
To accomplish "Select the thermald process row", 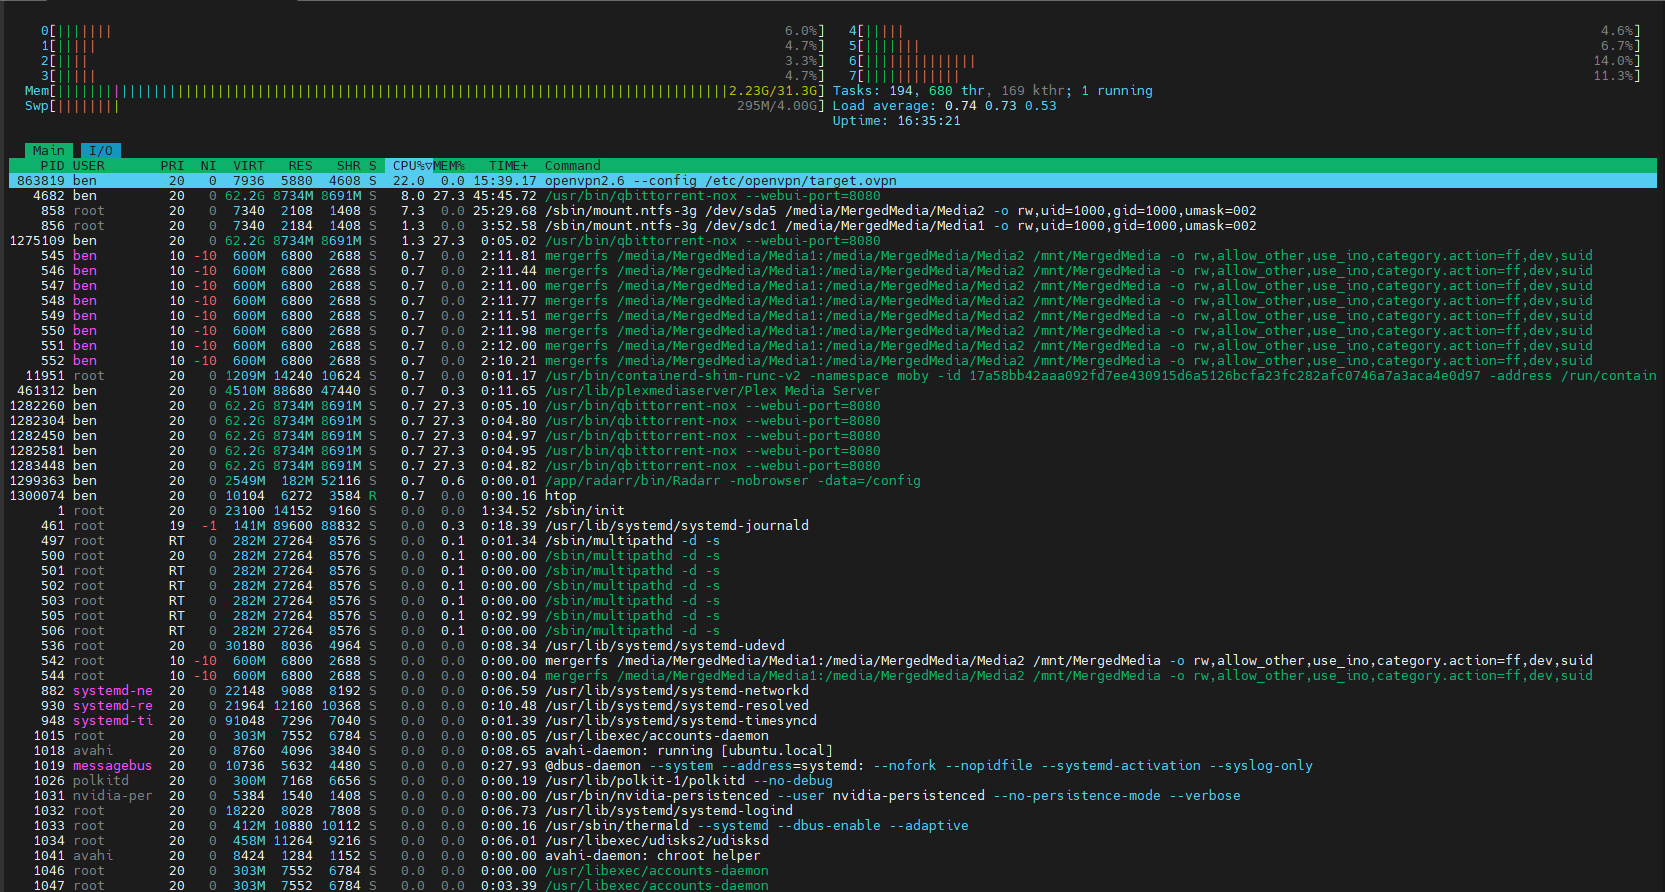I will pyautogui.click(x=833, y=826).
